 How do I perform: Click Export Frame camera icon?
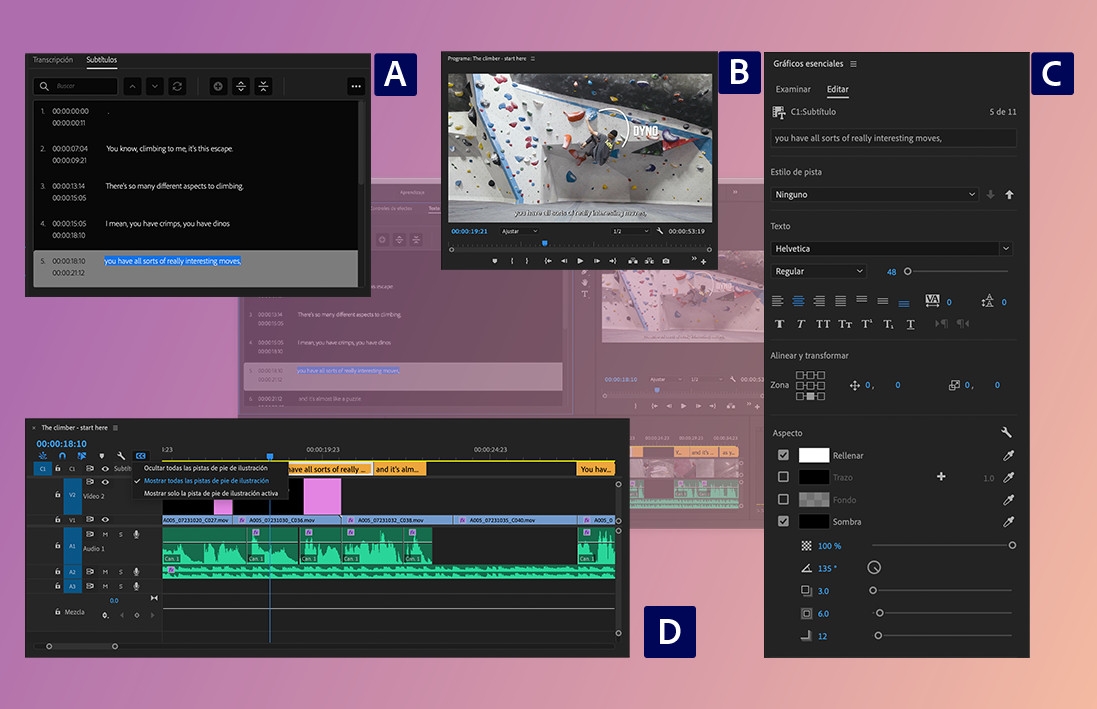(665, 260)
